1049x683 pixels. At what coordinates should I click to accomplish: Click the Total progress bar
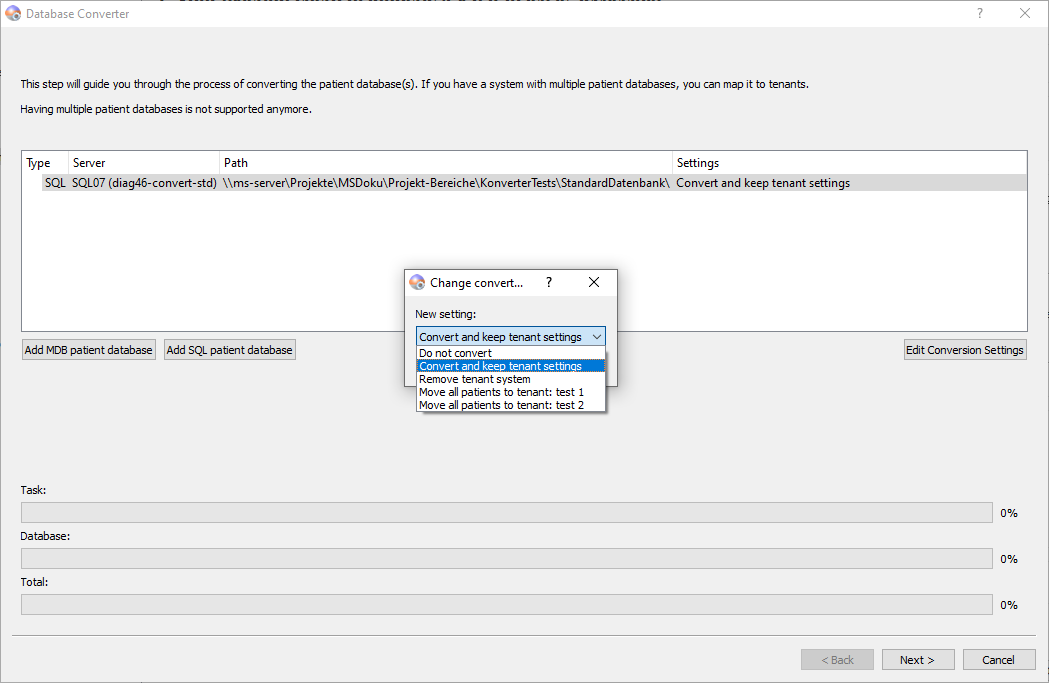(x=506, y=605)
